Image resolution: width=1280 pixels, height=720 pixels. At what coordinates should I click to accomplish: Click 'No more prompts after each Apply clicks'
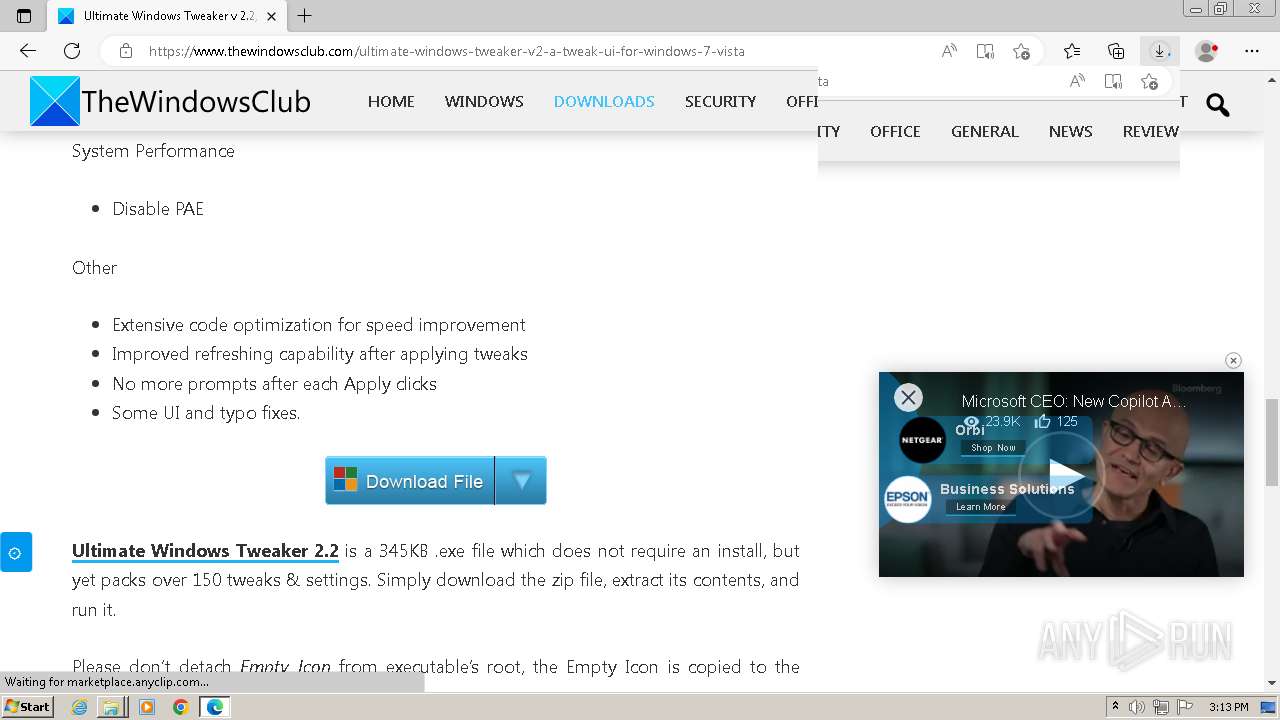pos(274,384)
